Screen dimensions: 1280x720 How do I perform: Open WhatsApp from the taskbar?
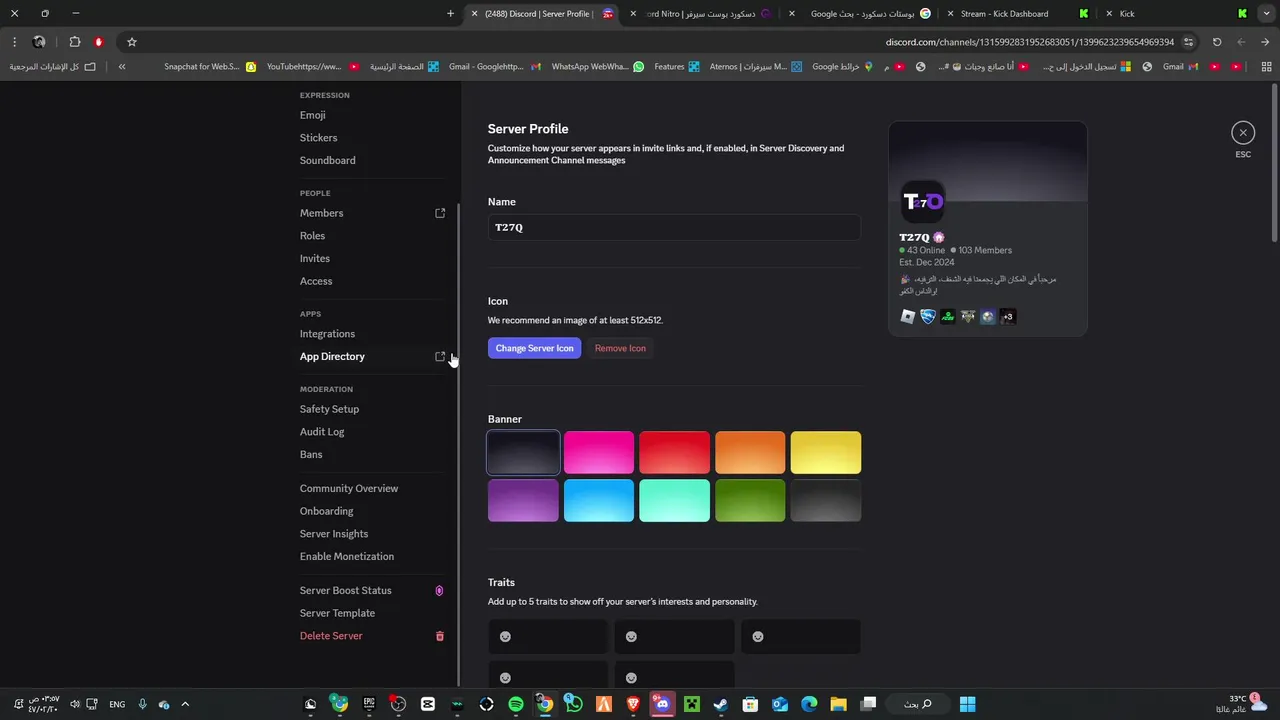pos(574,704)
